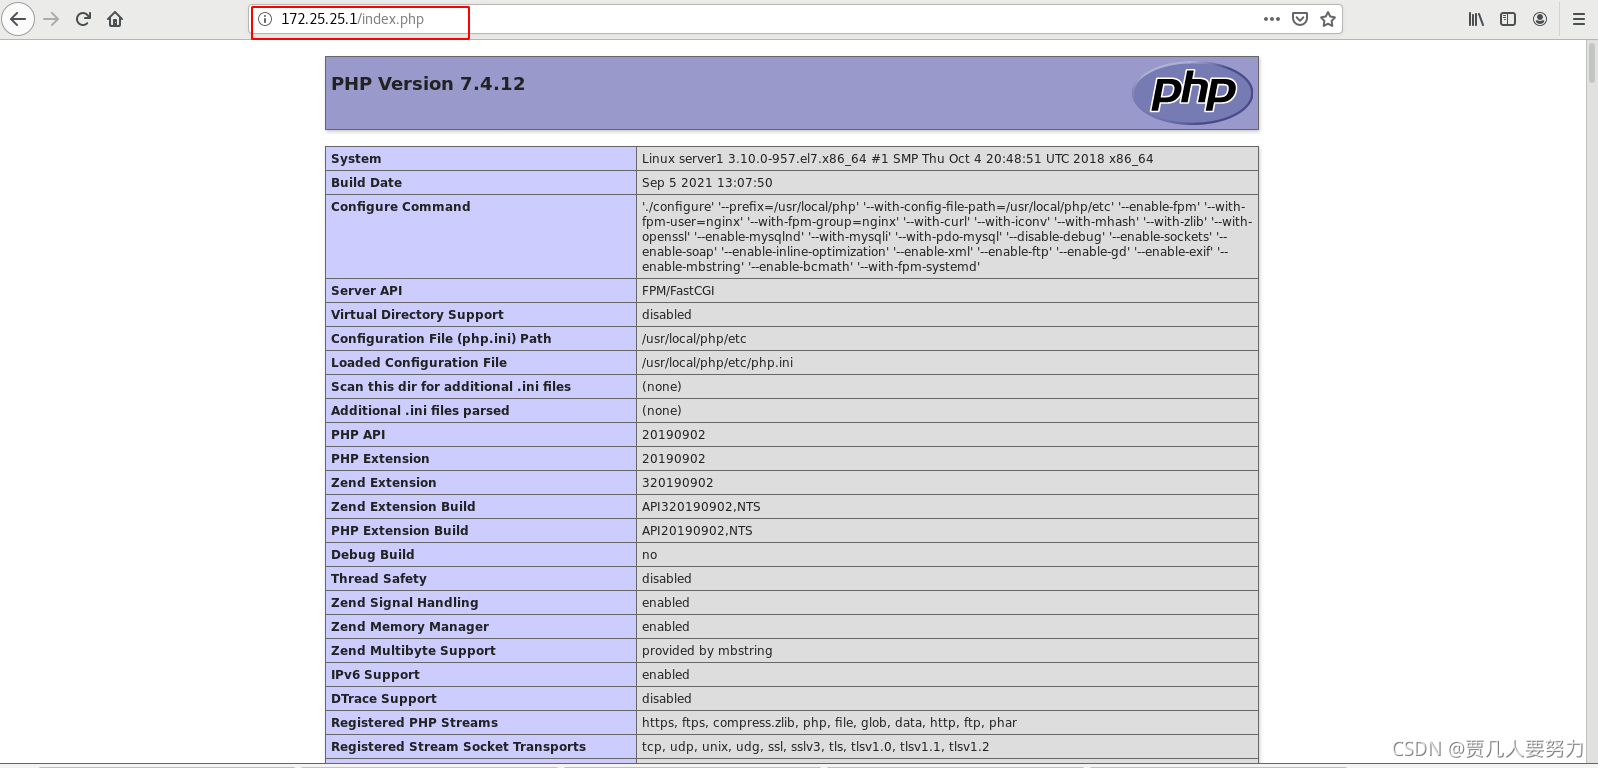Select the 'Thread Safety' label
The height and width of the screenshot is (768, 1598).
tap(379, 579)
